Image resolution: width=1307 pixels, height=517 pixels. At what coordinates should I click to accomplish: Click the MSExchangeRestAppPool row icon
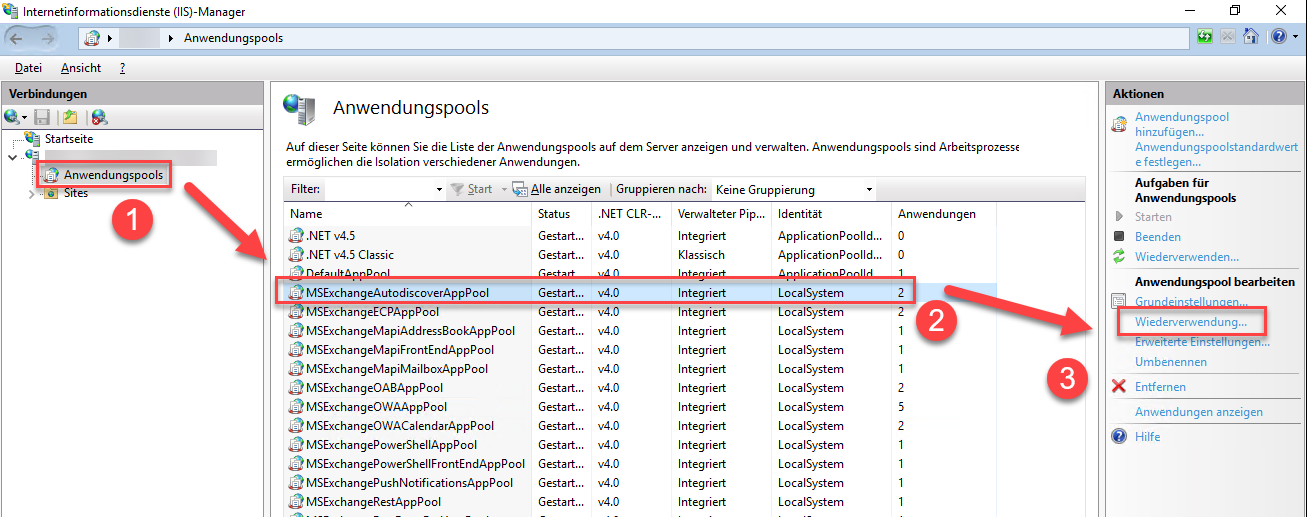[296, 502]
